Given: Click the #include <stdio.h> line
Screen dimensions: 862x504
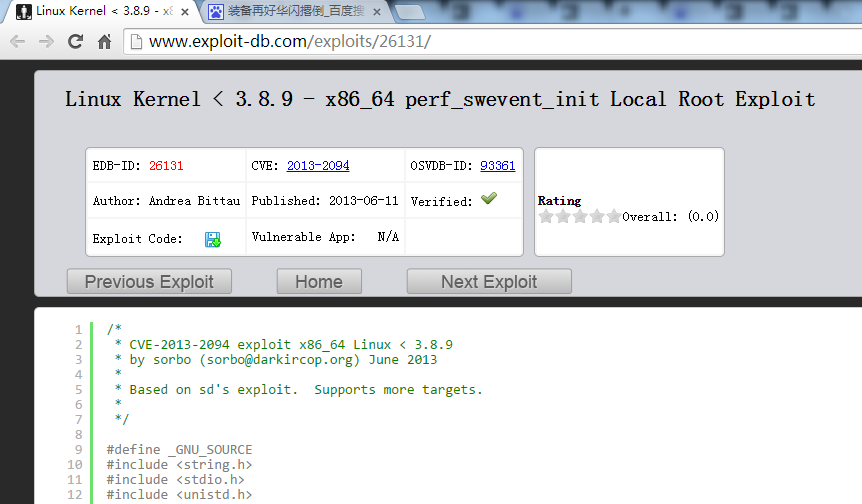Looking at the screenshot, I should click(x=175, y=480).
